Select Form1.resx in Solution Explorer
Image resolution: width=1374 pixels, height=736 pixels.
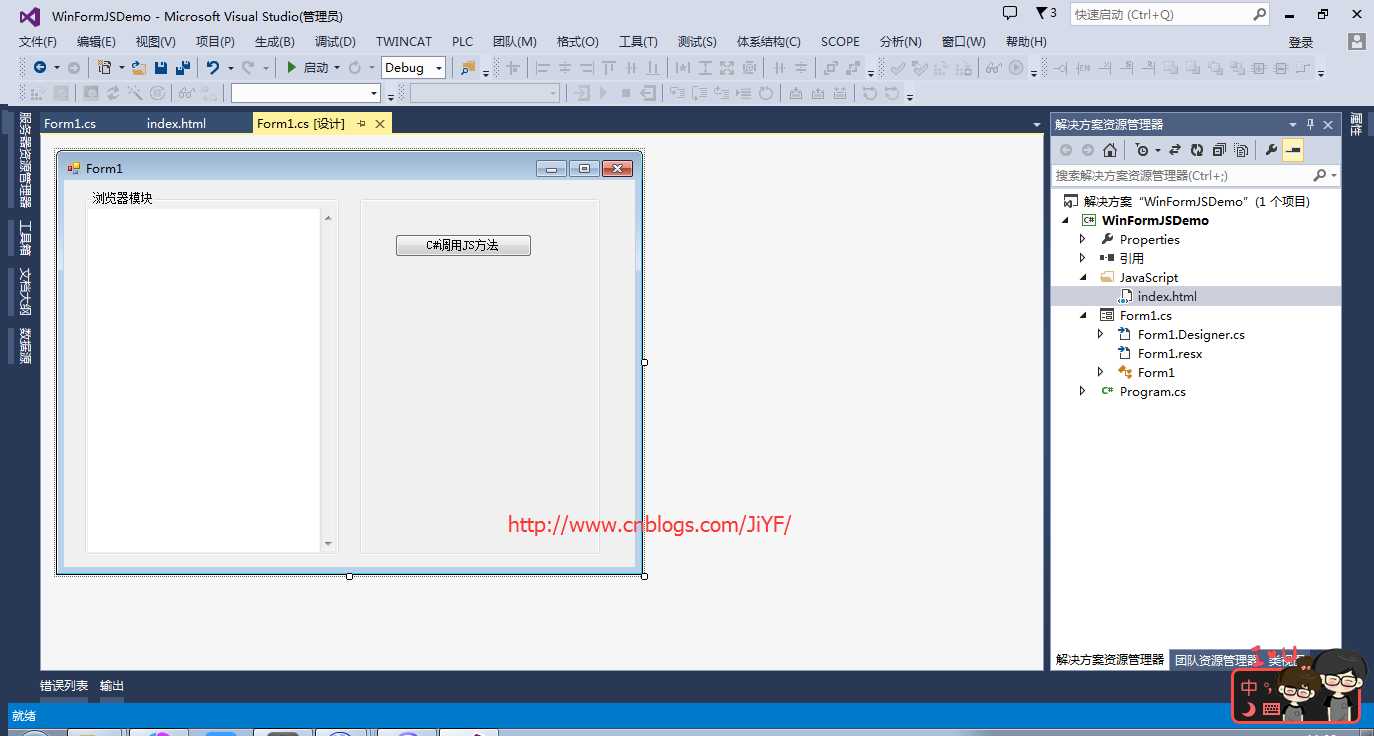1170,354
